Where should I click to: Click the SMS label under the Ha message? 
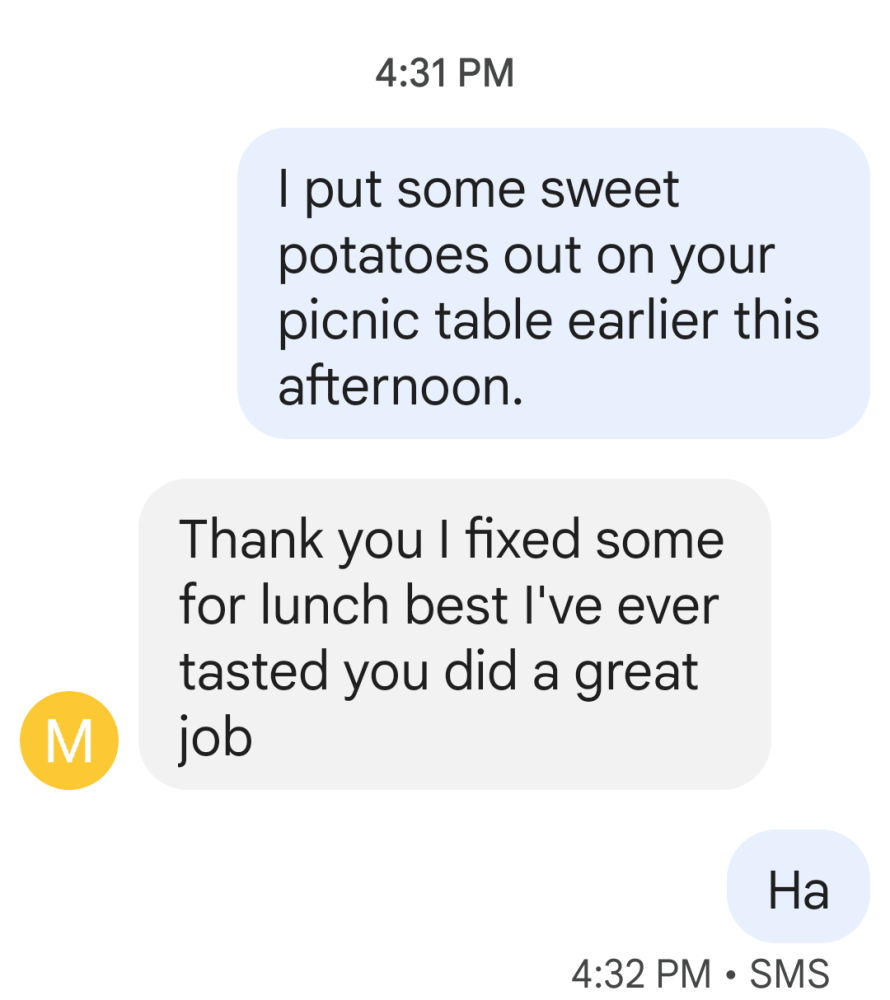789,974
